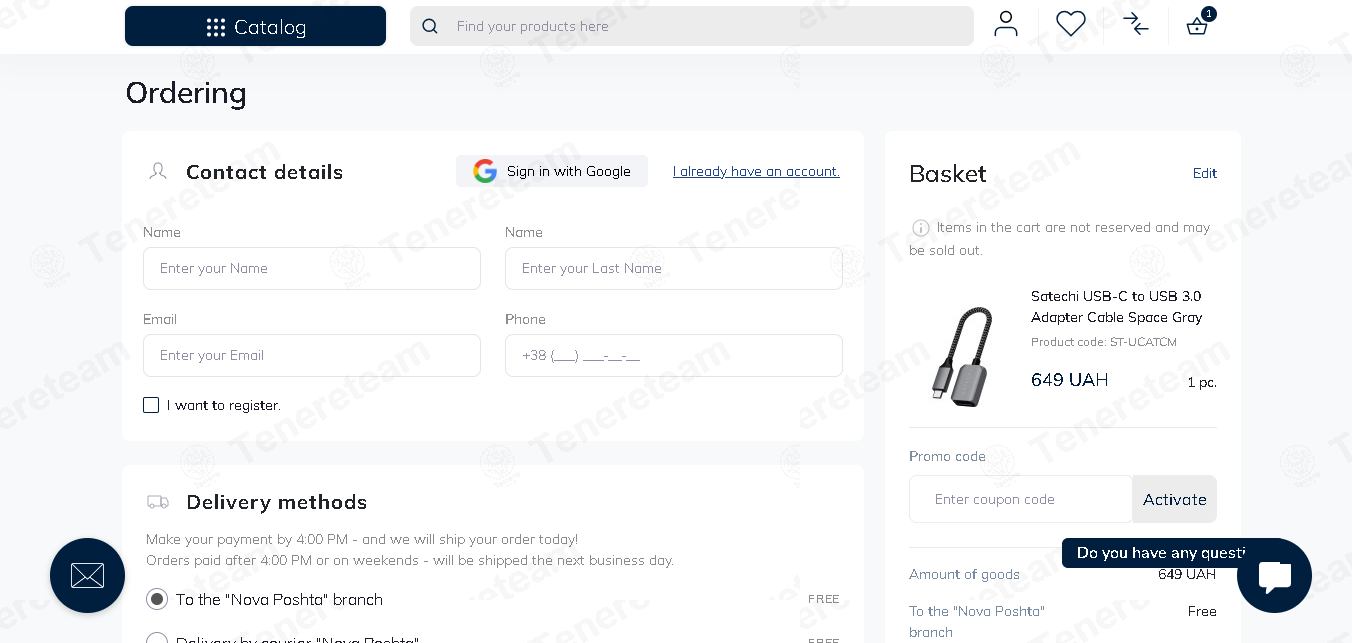This screenshot has width=1352, height=643.
Task: Open the email envelope contact button
Action: [x=87, y=575]
